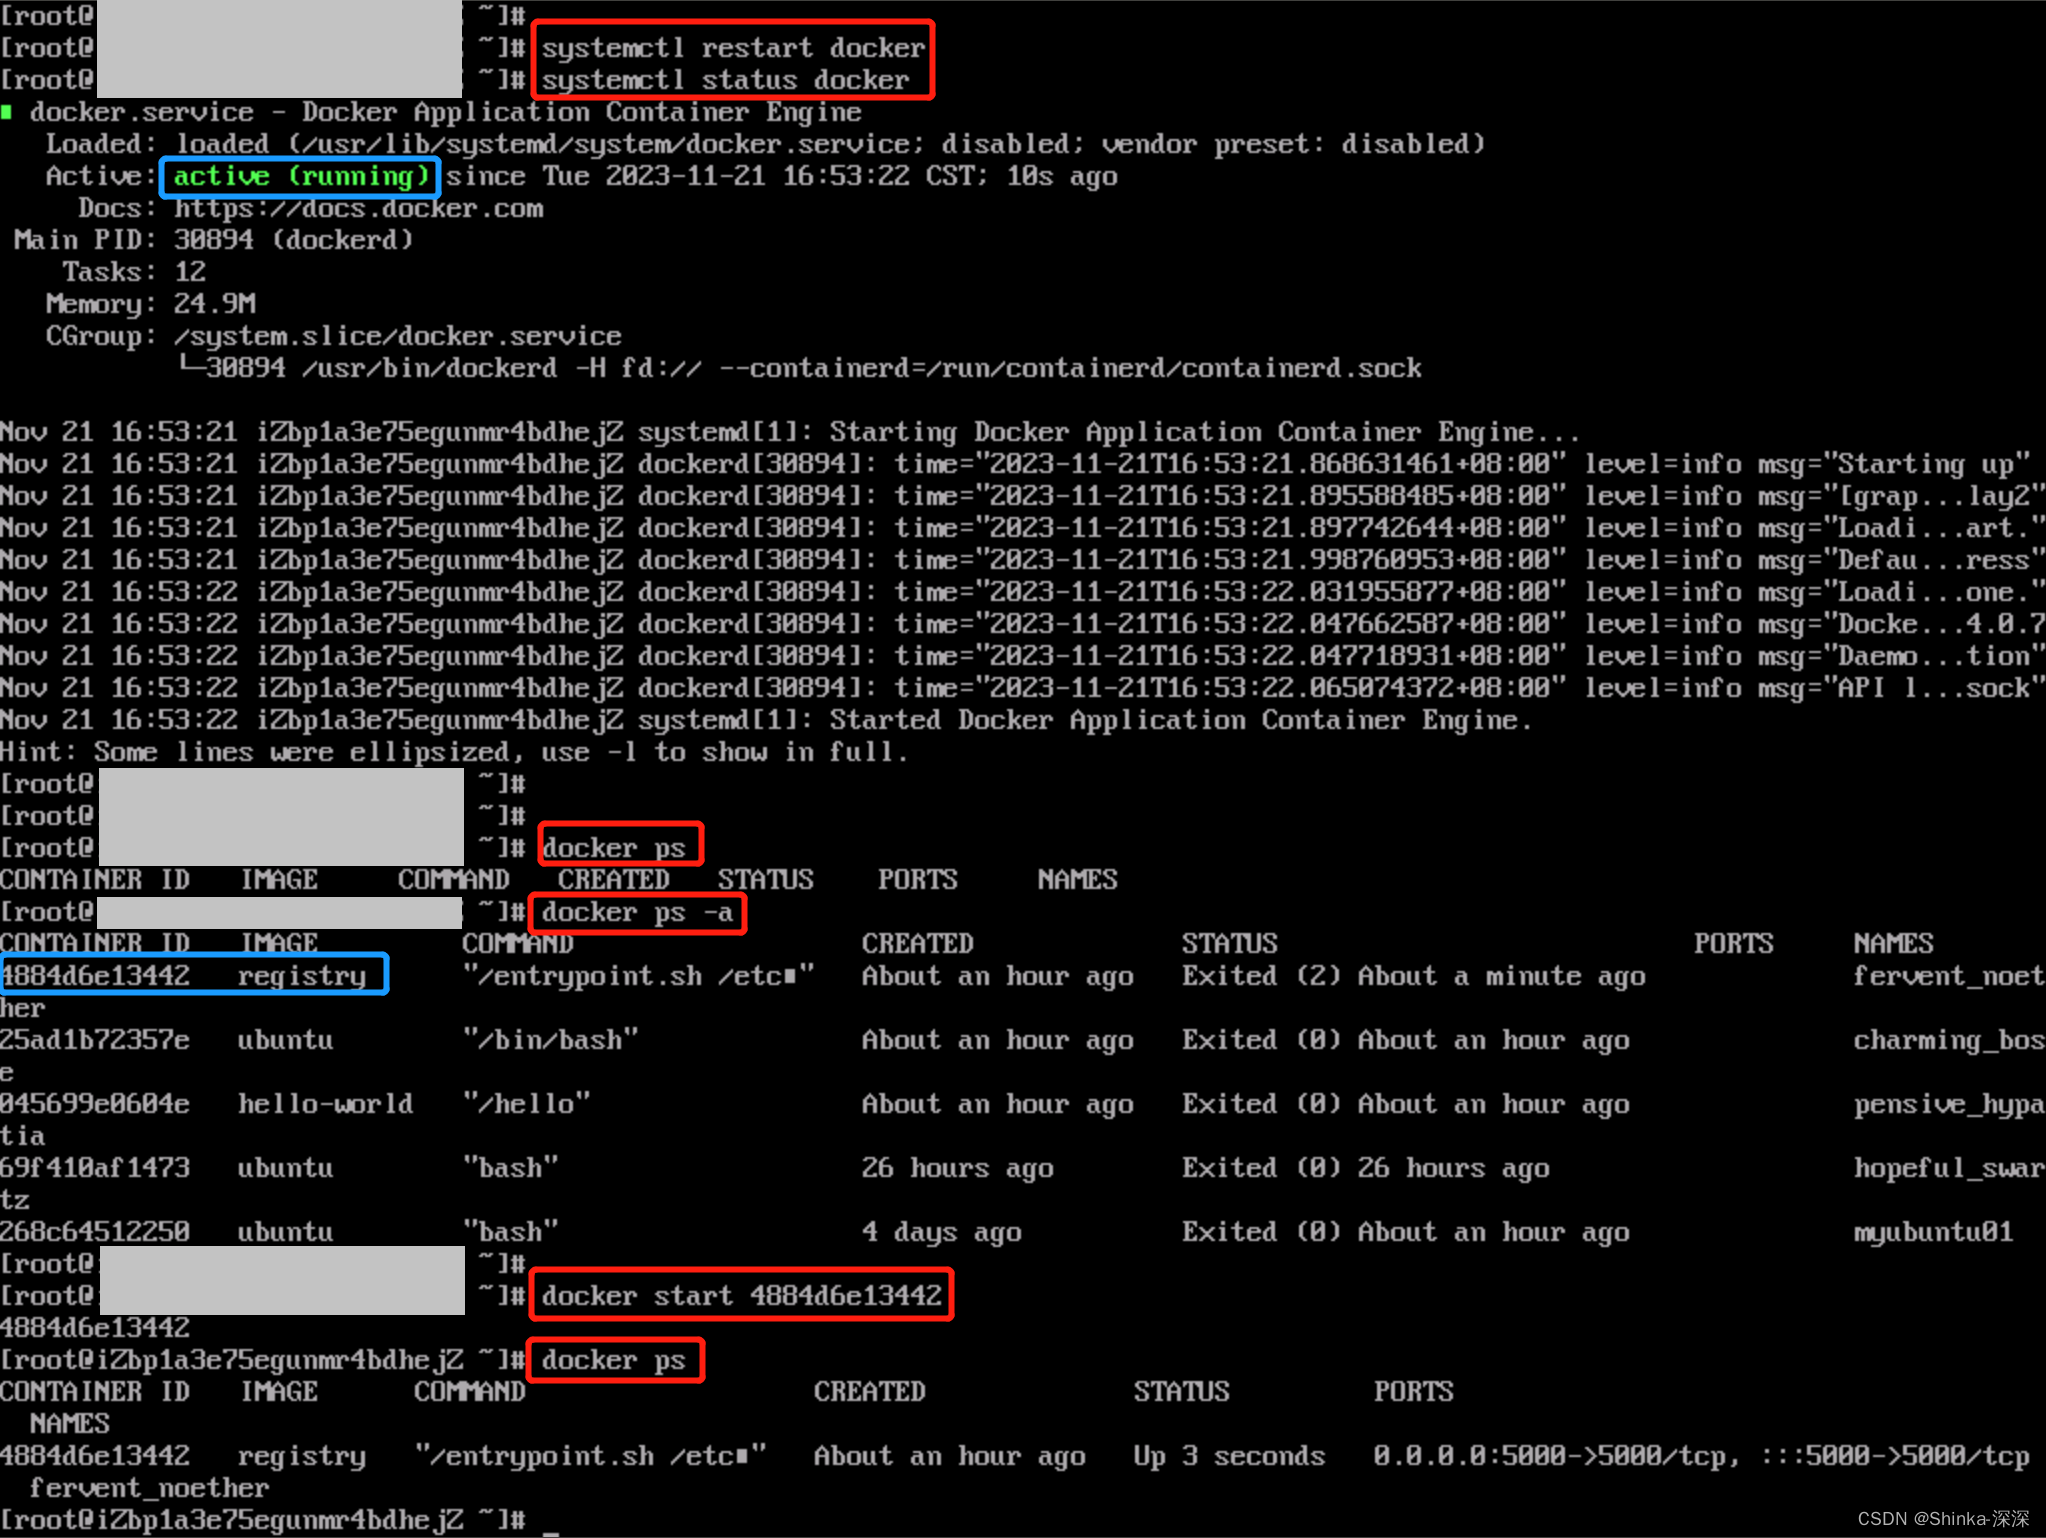Click the CGroup /system.slice/docker.service path

[x=397, y=336]
